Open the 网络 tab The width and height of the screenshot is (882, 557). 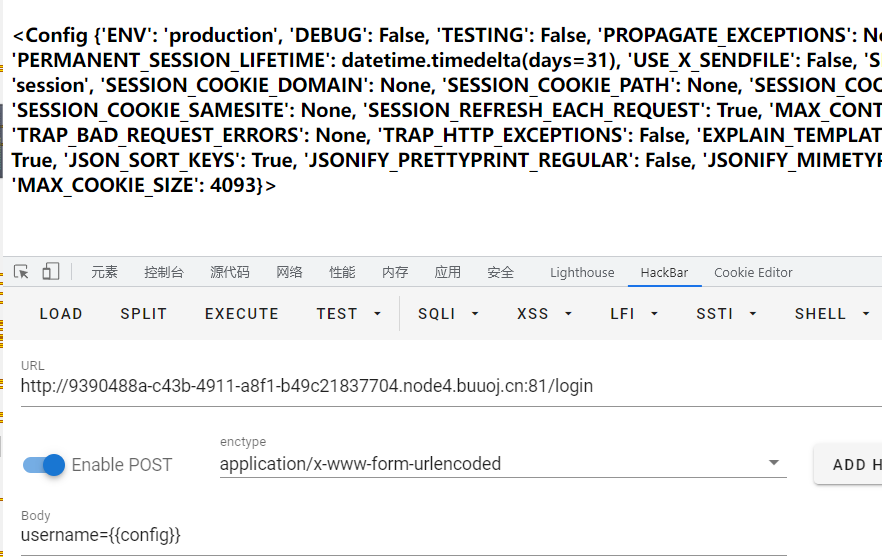(x=289, y=272)
